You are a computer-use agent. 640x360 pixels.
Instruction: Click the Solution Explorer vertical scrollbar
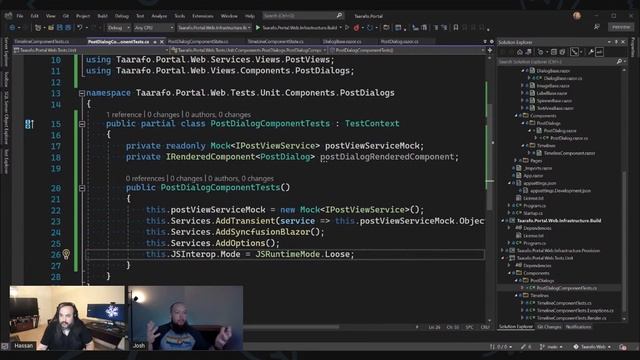click(624, 241)
